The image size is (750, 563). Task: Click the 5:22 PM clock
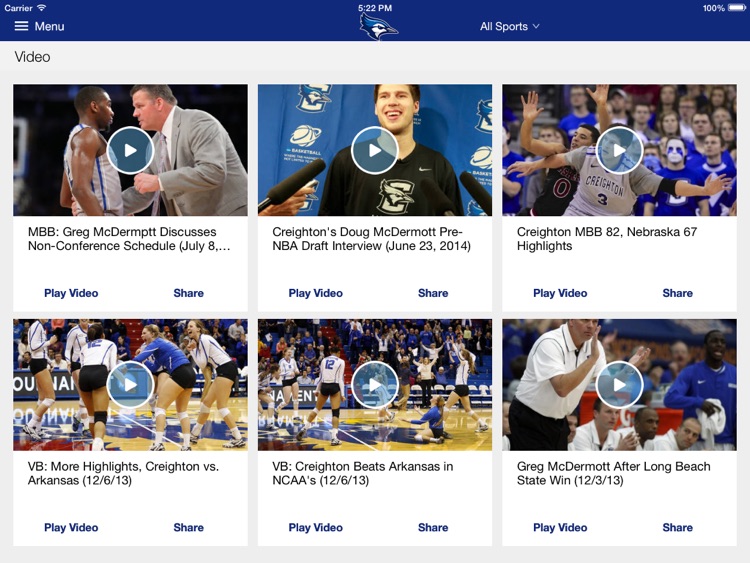point(375,8)
